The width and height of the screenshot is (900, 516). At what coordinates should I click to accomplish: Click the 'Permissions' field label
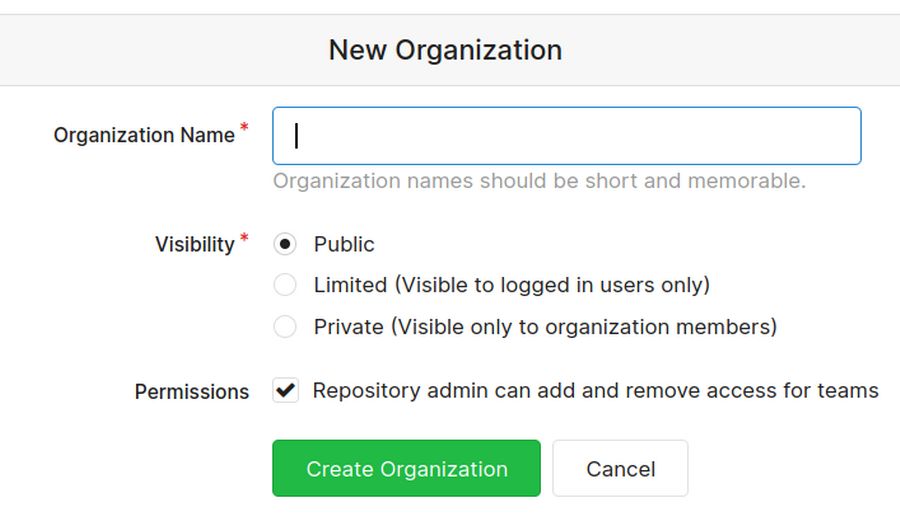click(x=192, y=392)
